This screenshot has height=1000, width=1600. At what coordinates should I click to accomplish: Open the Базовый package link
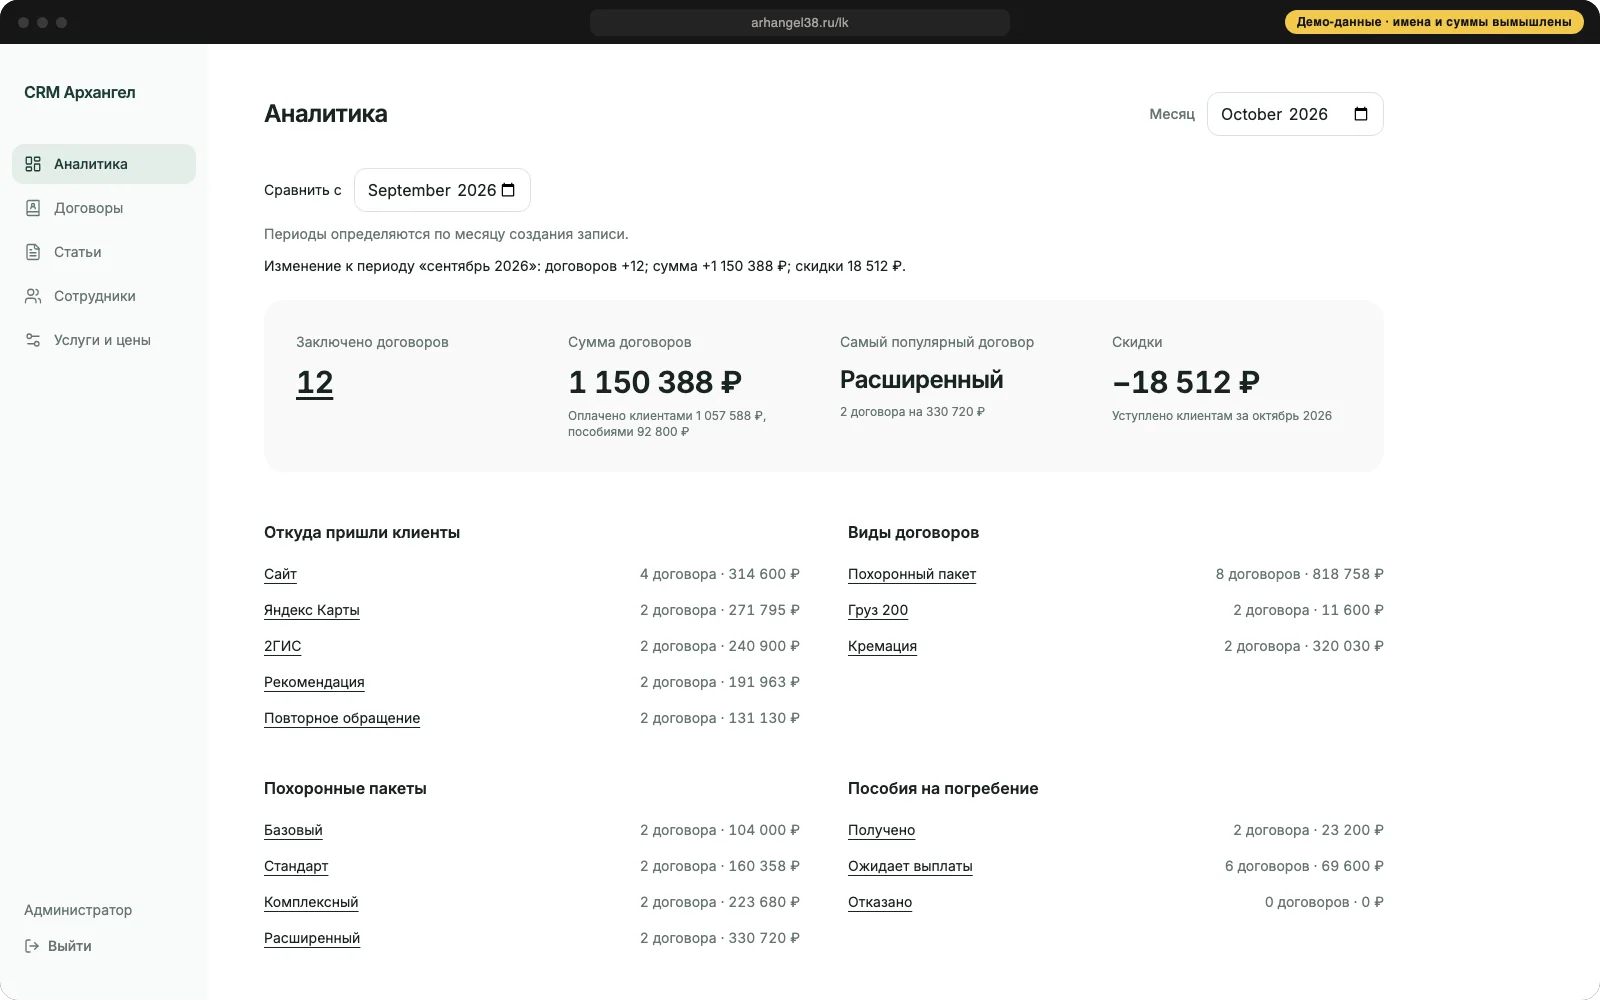tap(293, 830)
